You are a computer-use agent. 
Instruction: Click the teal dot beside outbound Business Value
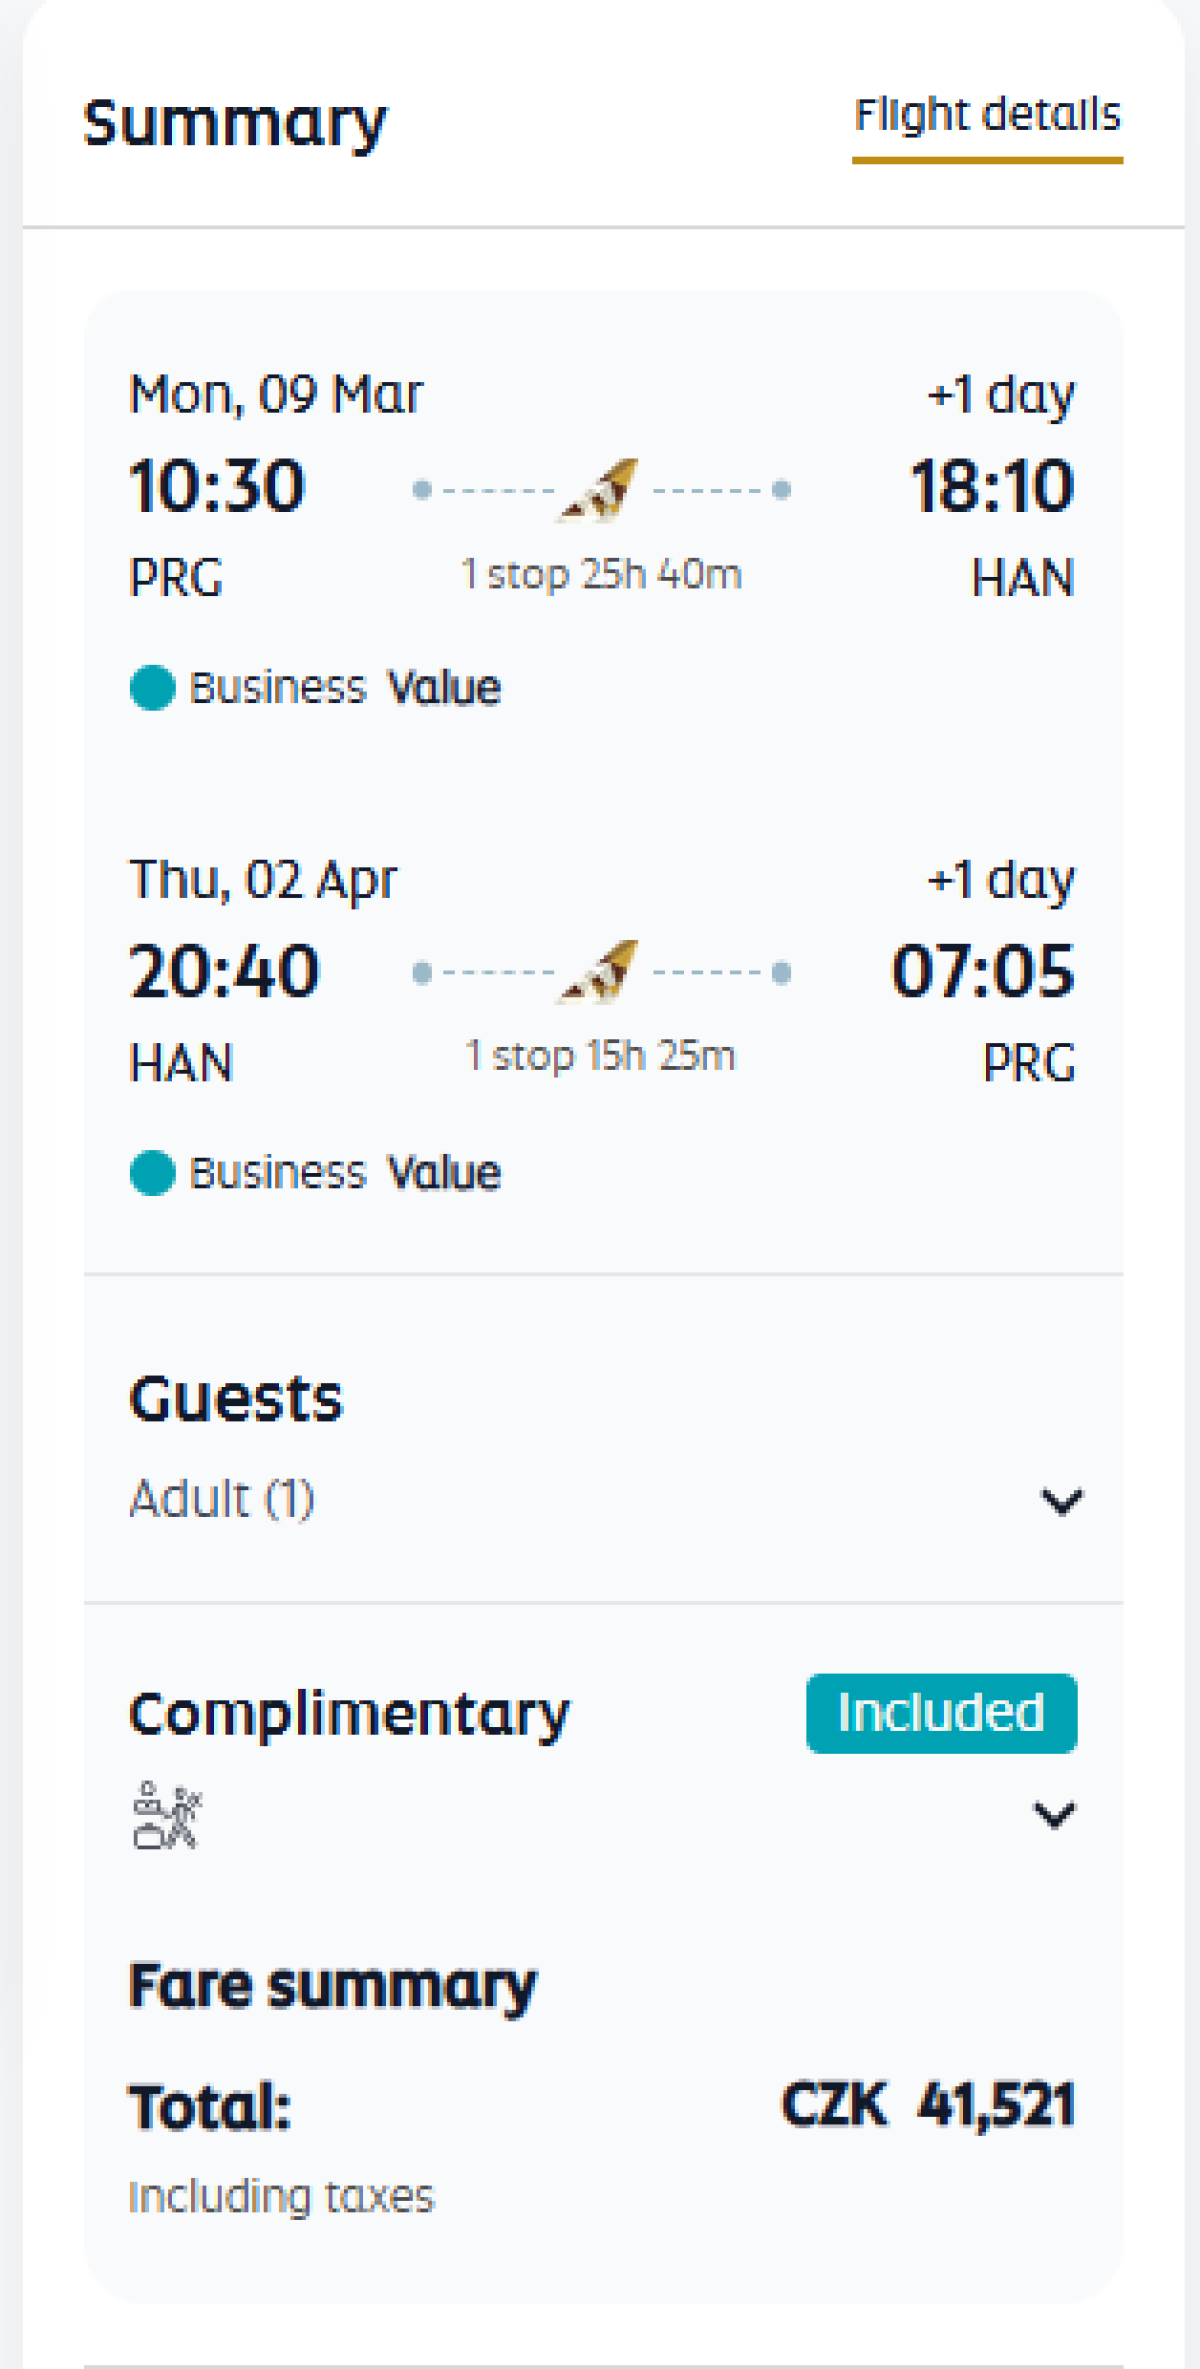pos(153,688)
